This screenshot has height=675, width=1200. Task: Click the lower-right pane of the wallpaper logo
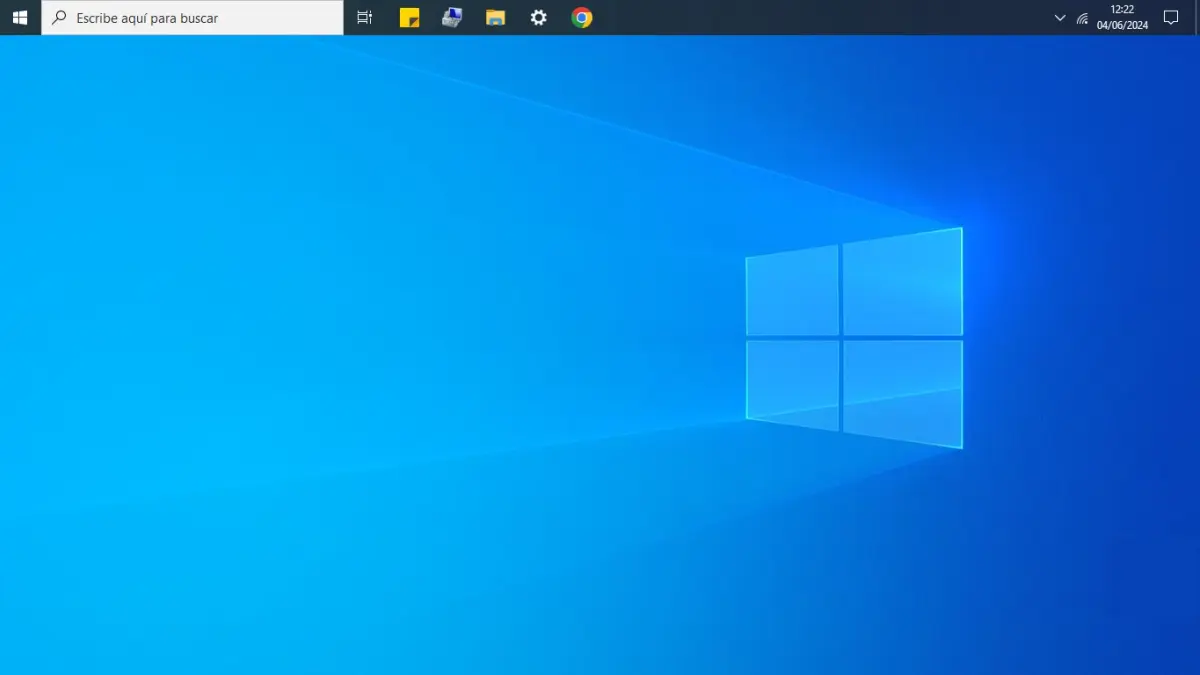(903, 393)
